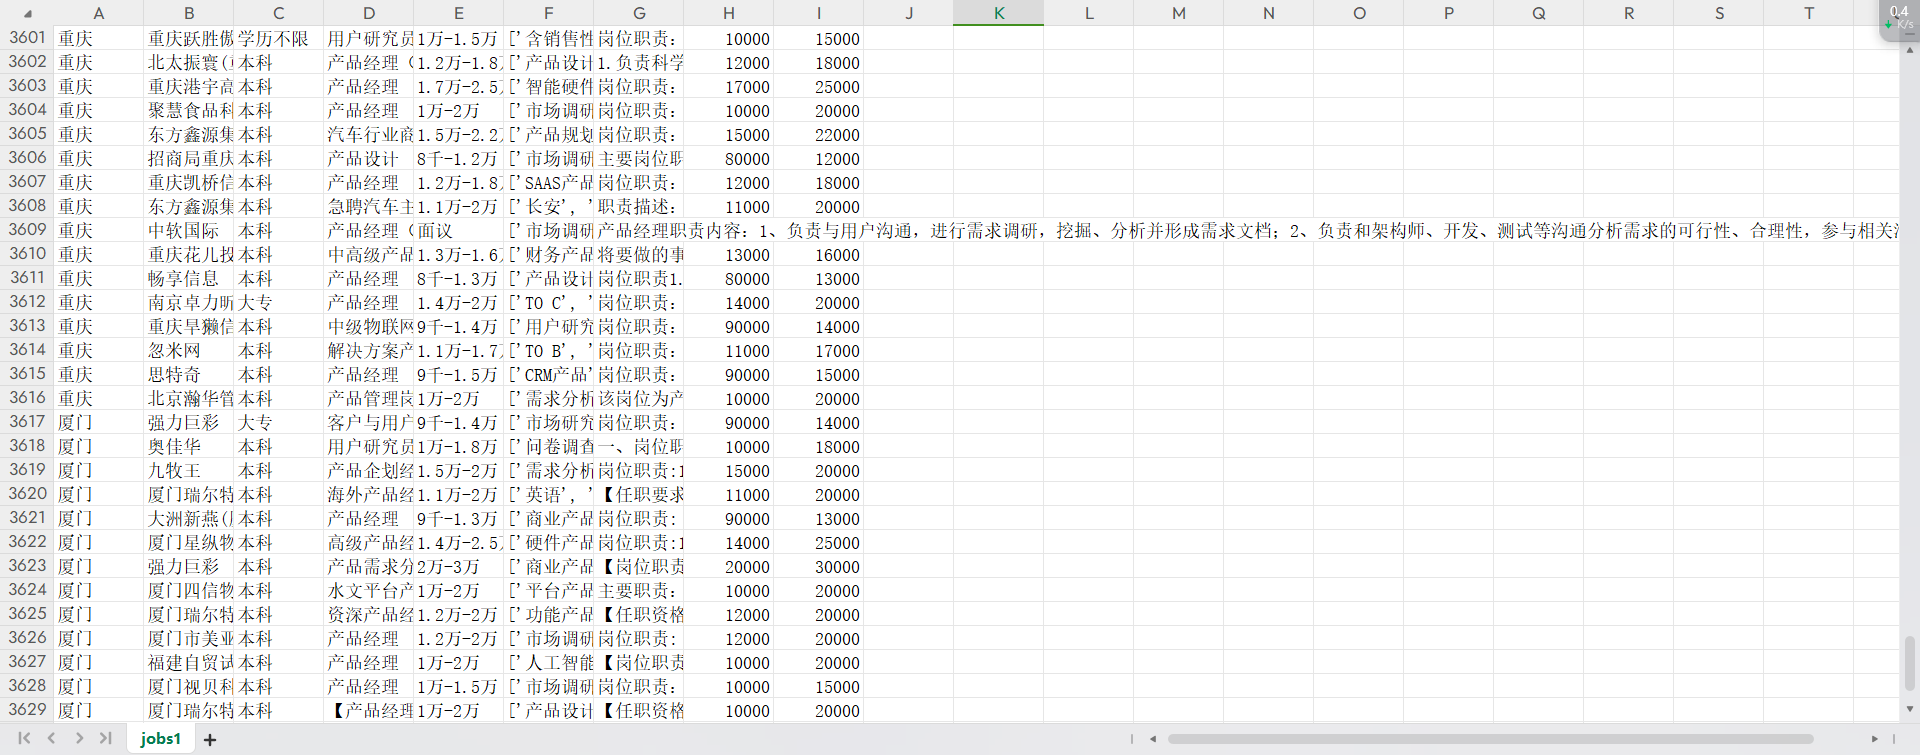Click horizontal scrollbar right arrow

[x=1874, y=739]
